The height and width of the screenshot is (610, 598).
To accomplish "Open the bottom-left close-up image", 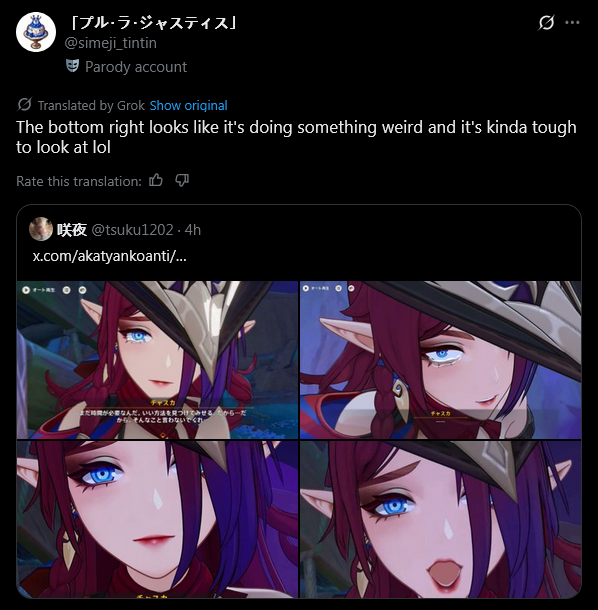I will pyautogui.click(x=157, y=519).
